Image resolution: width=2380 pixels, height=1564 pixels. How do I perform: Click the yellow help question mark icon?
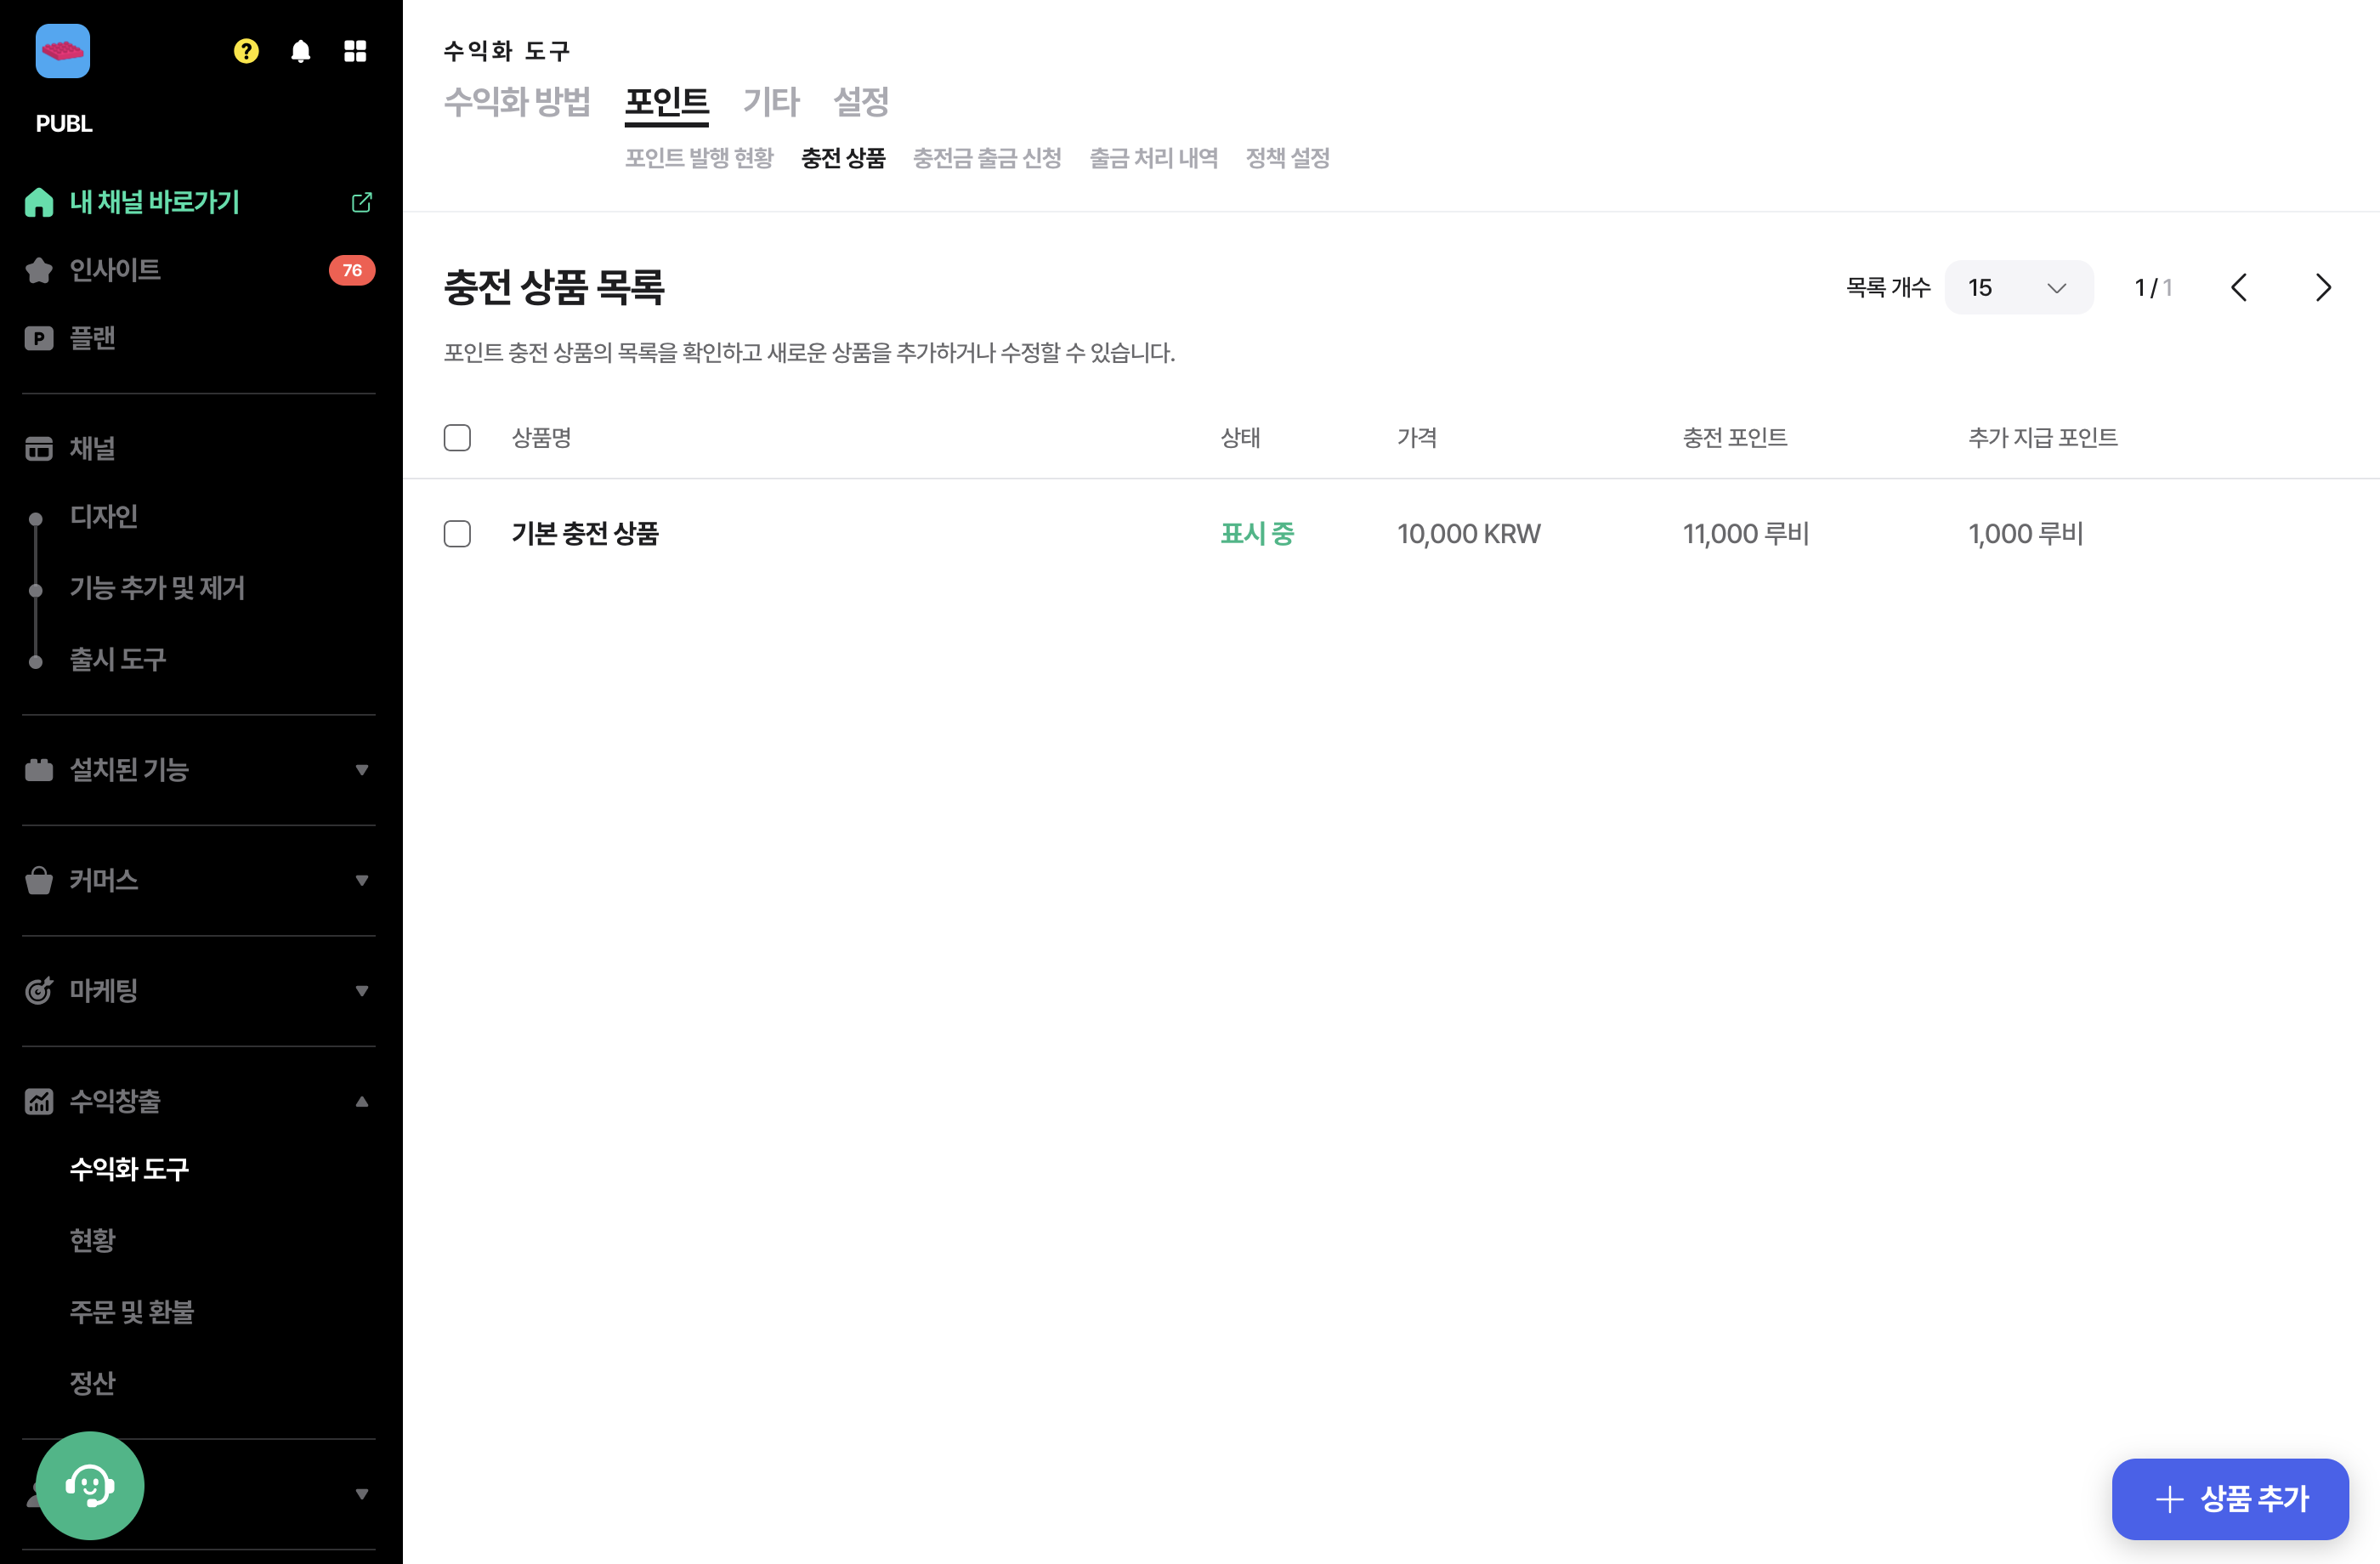click(246, 51)
